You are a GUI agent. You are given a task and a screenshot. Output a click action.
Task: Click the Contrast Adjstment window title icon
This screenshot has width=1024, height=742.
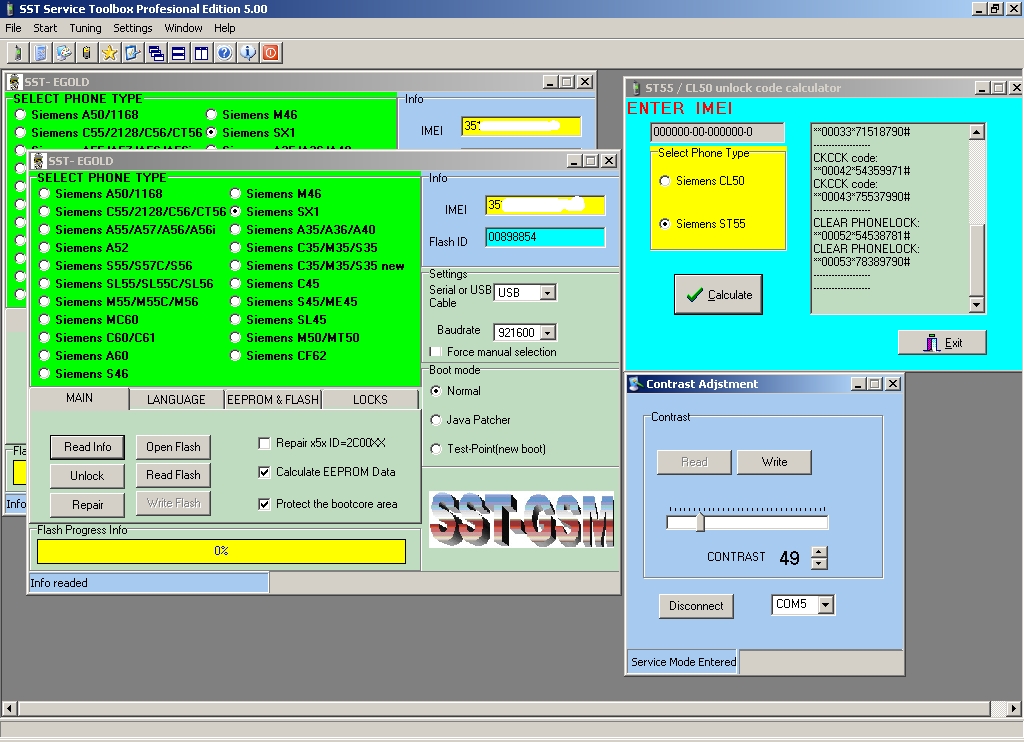pyautogui.click(x=635, y=384)
